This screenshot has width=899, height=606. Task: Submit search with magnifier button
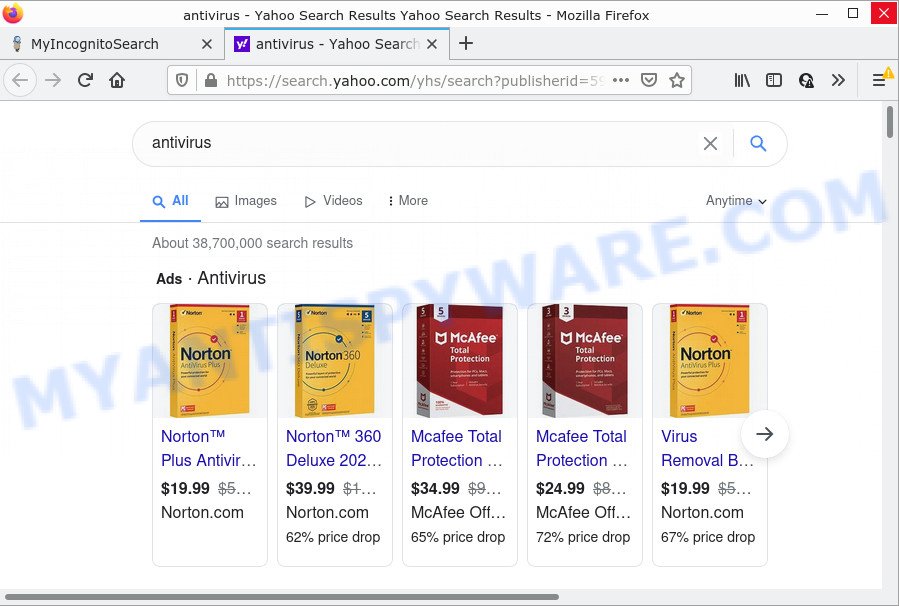tap(758, 143)
